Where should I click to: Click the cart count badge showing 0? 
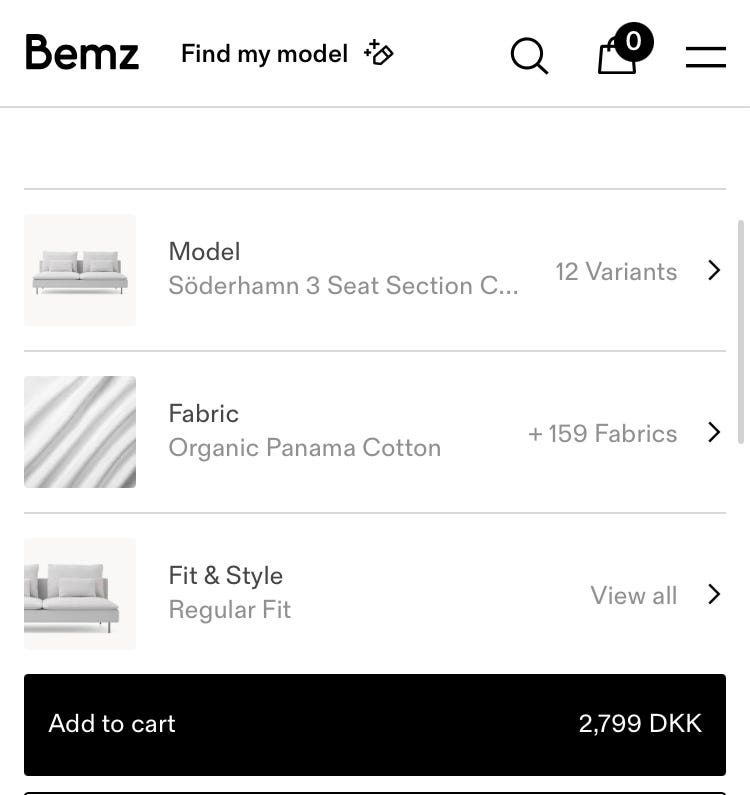coord(633,42)
